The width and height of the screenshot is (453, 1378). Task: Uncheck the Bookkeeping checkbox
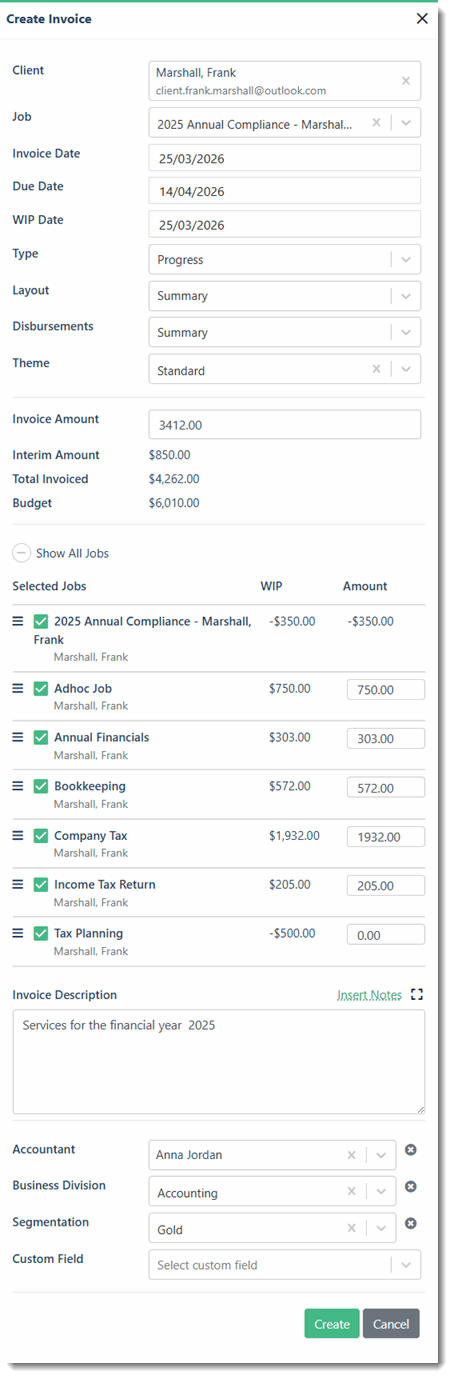click(x=41, y=786)
